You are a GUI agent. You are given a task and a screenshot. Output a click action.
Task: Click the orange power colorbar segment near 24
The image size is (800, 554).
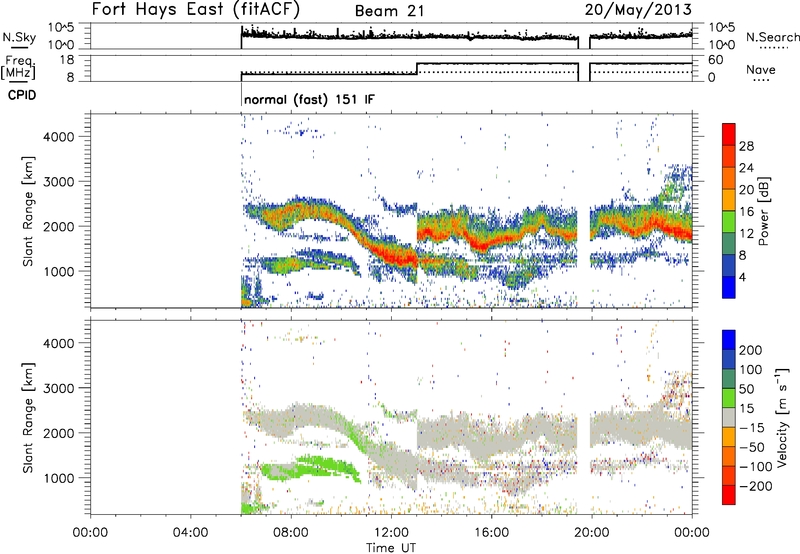tap(729, 178)
